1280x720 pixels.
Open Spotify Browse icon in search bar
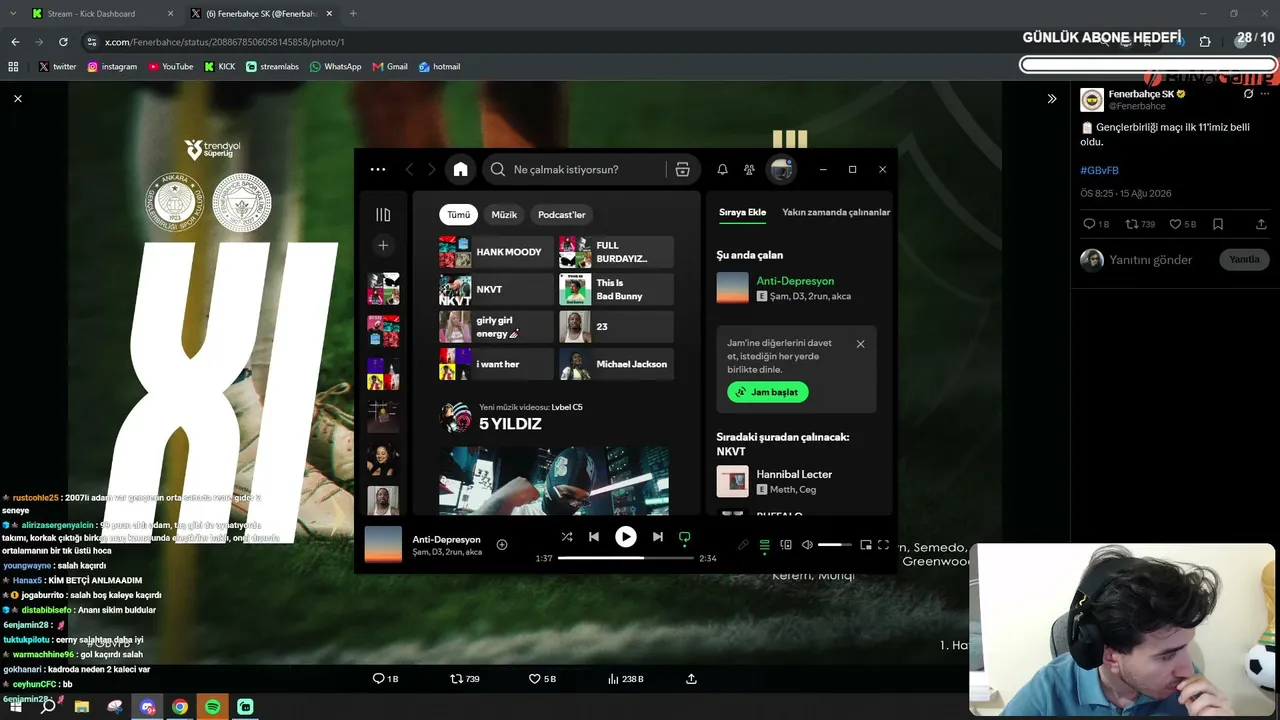(682, 169)
